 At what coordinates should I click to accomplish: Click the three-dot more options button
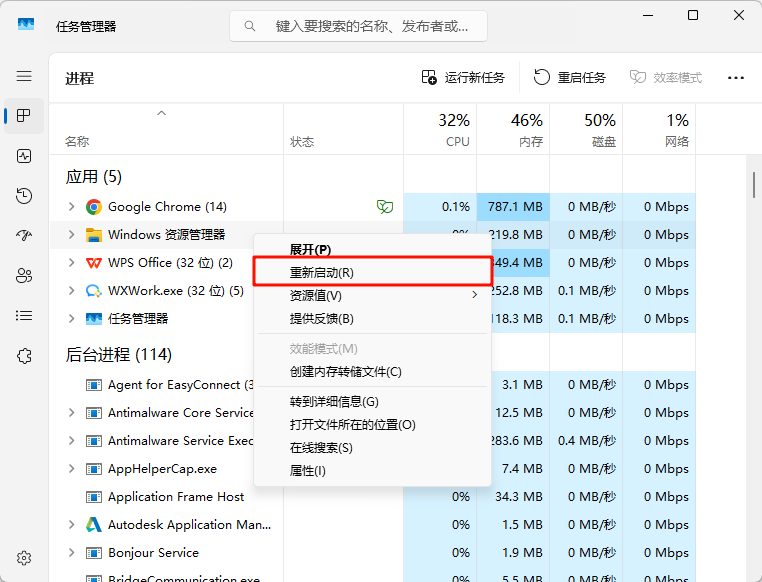[x=736, y=78]
